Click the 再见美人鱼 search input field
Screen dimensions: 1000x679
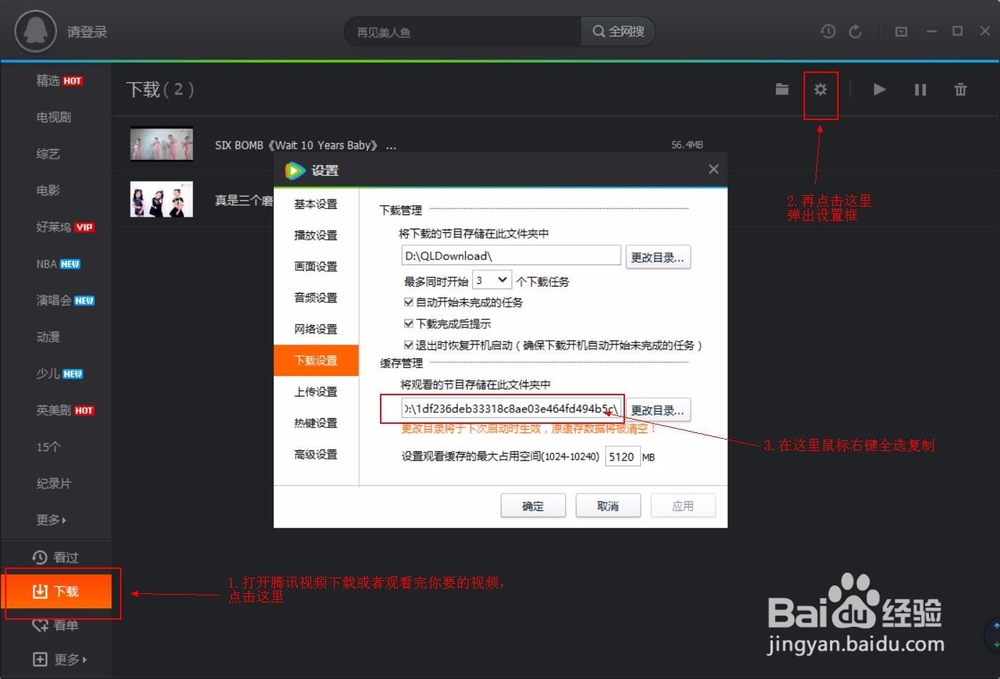point(460,31)
